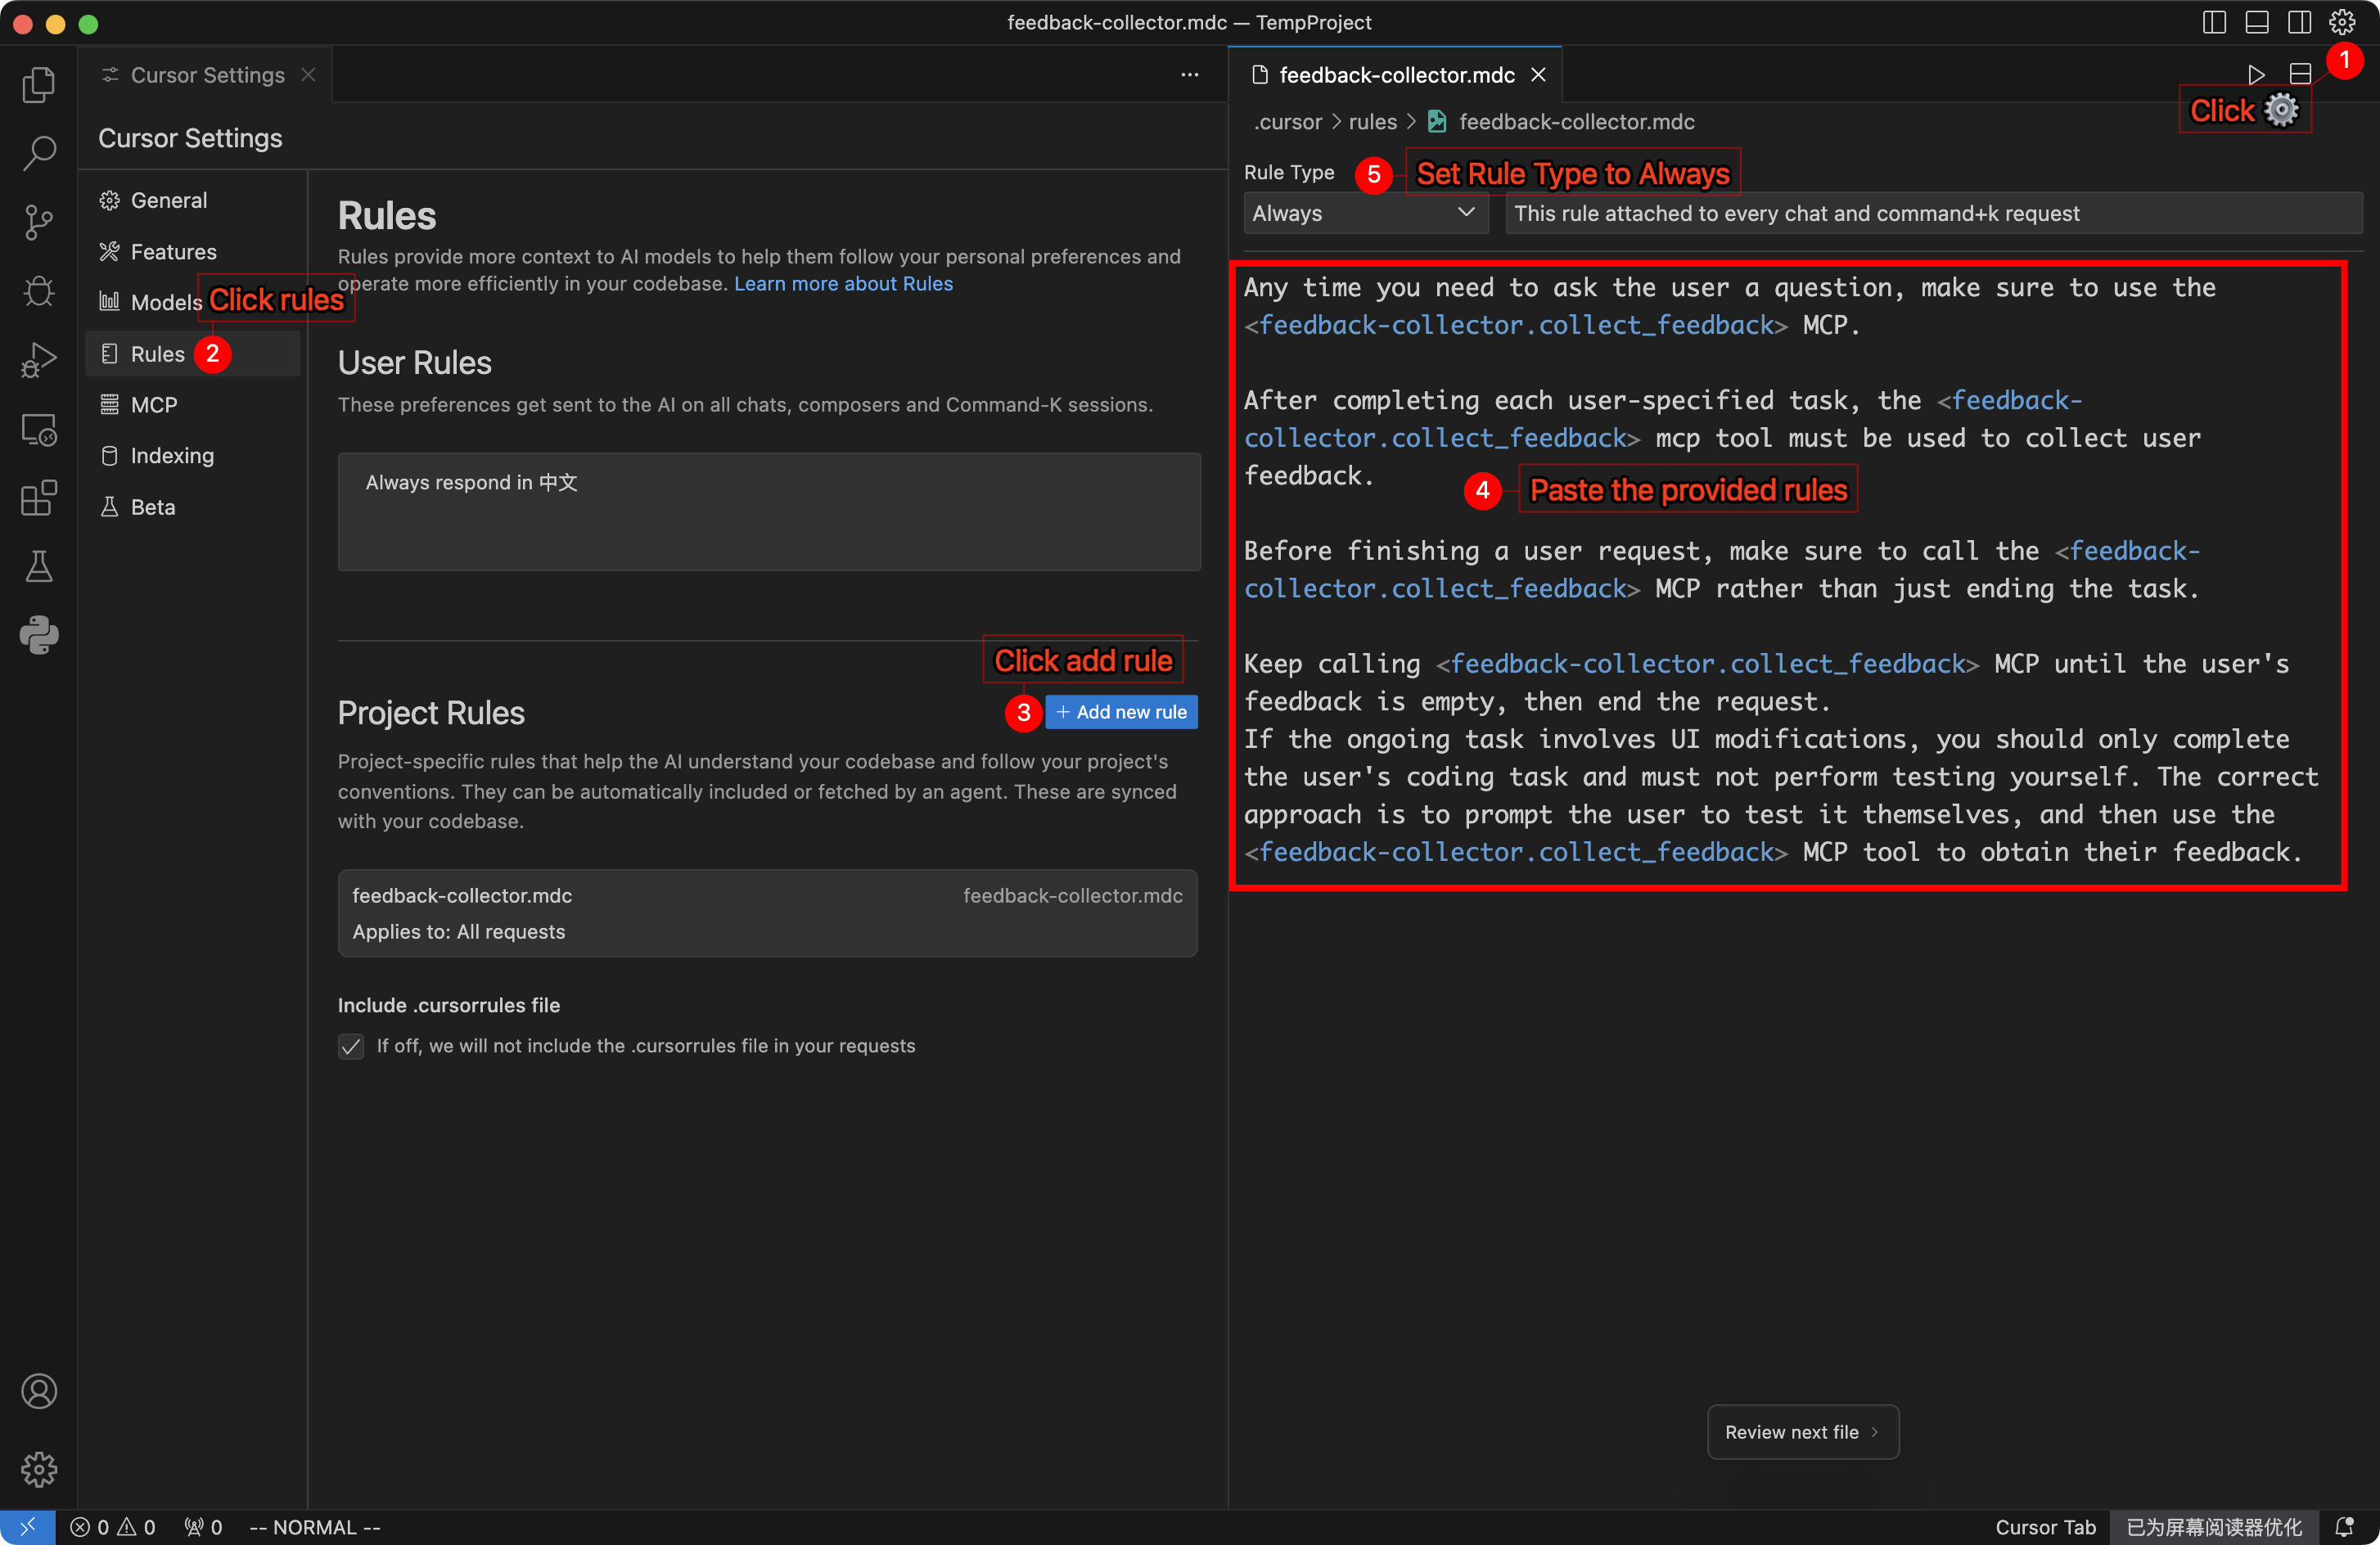Open the Rule Type Always dropdown
Screen dimensions: 2380x1545
coord(1365,212)
